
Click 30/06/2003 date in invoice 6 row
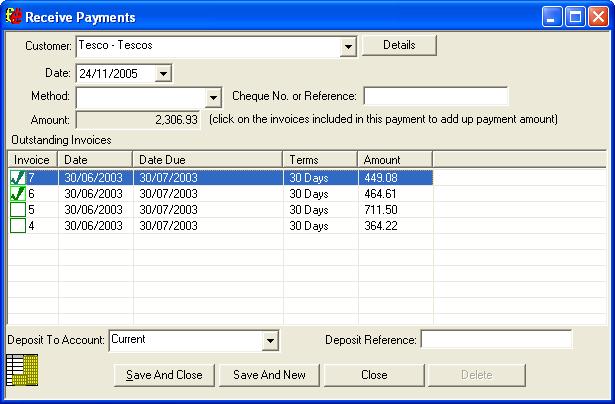94,194
